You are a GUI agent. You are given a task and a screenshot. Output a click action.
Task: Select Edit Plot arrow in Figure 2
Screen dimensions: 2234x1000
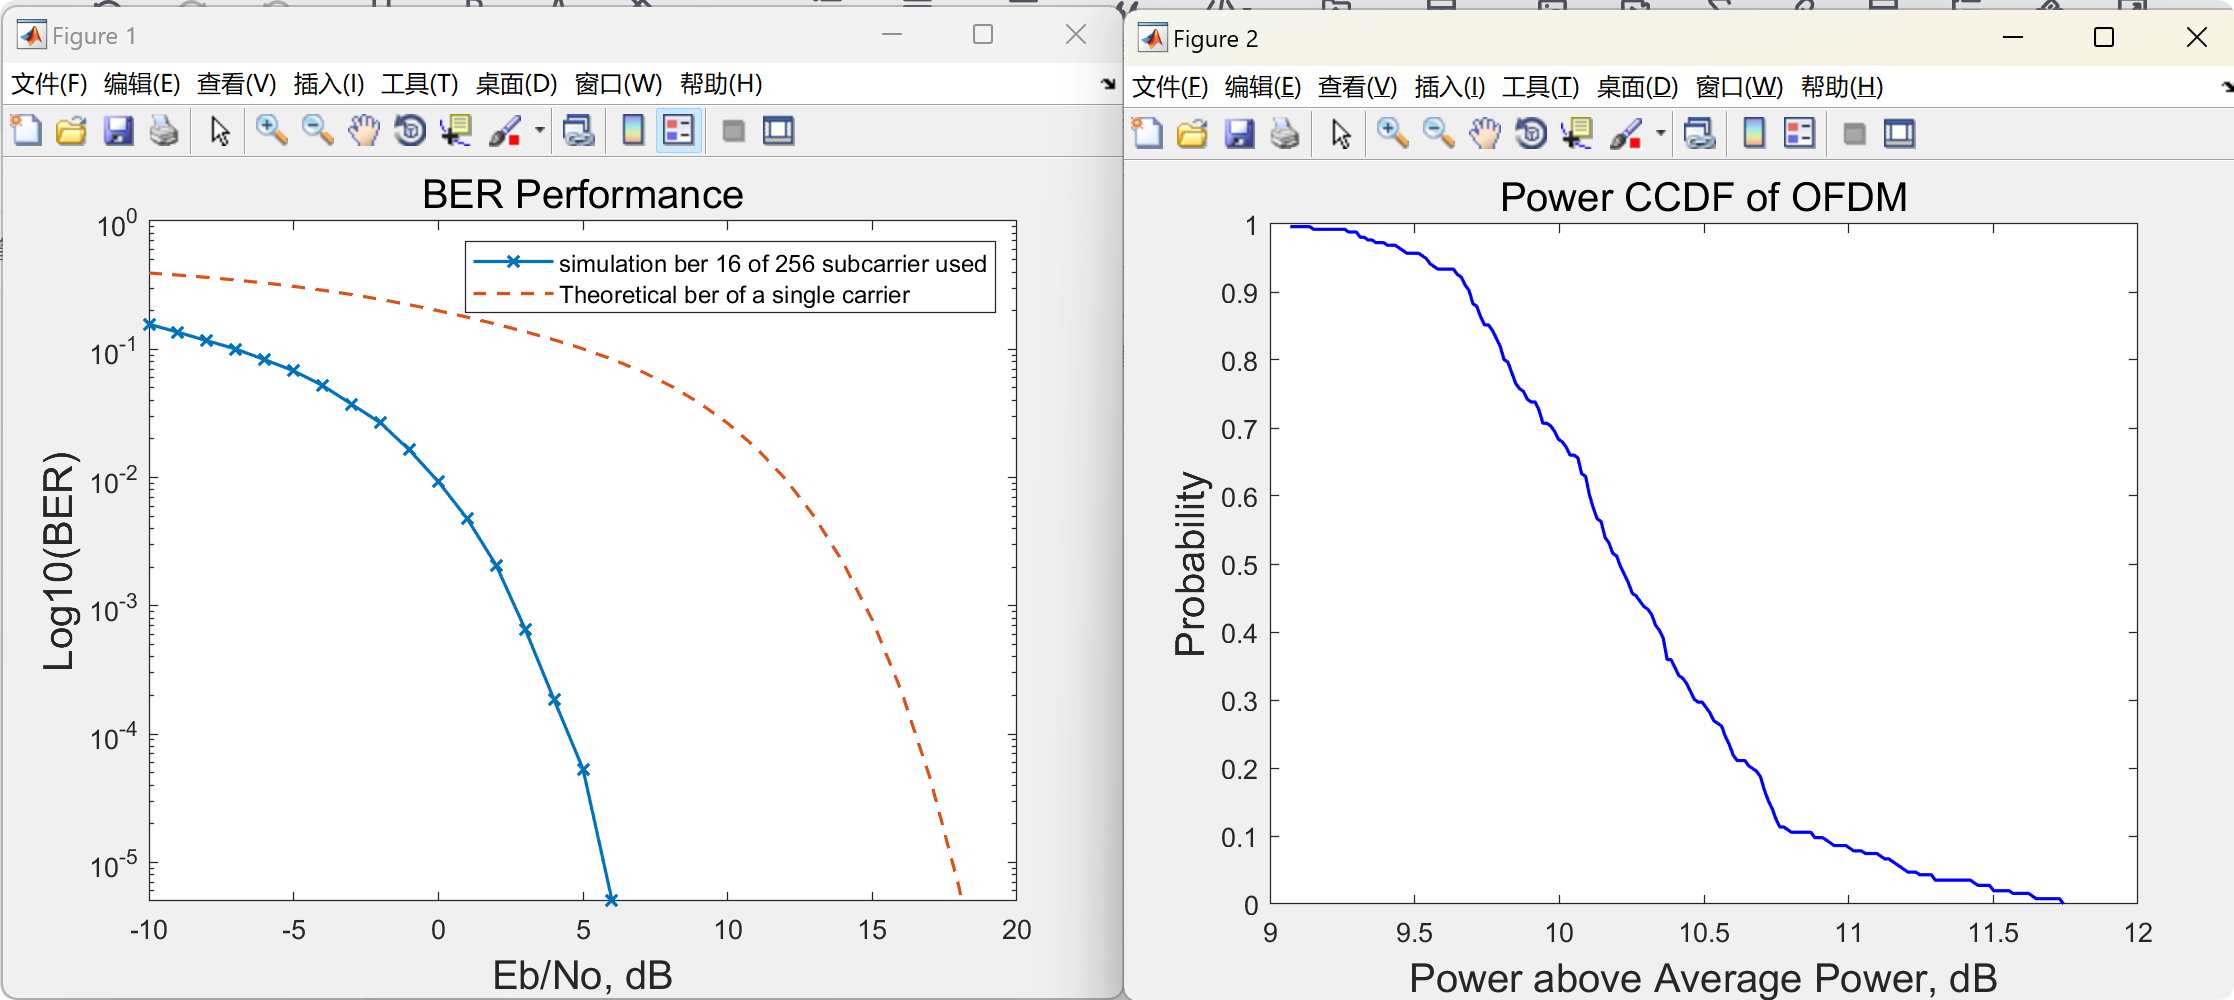pyautogui.click(x=1341, y=134)
